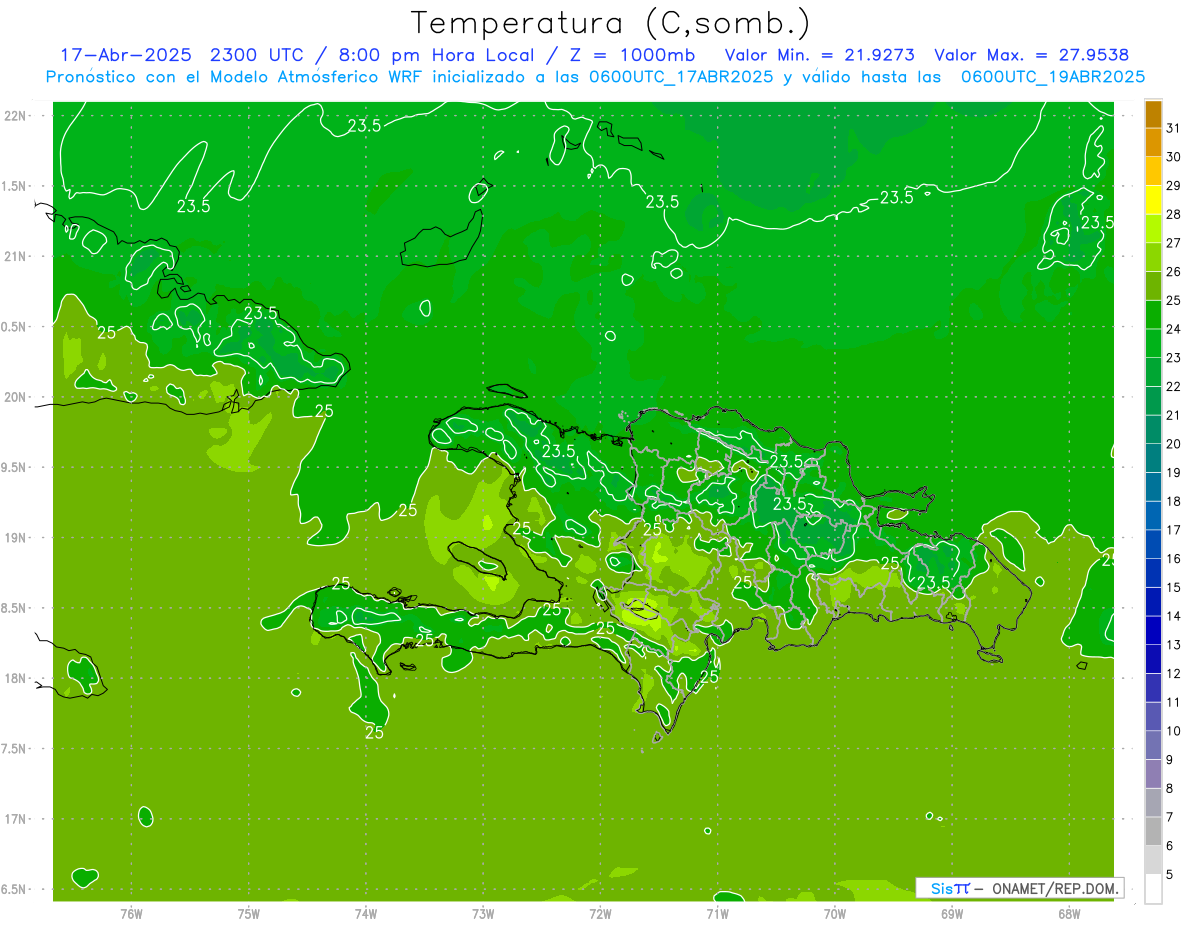The height and width of the screenshot is (927, 1200).
Task: Click the '5' value on the color scale
Action: (x=1169, y=874)
